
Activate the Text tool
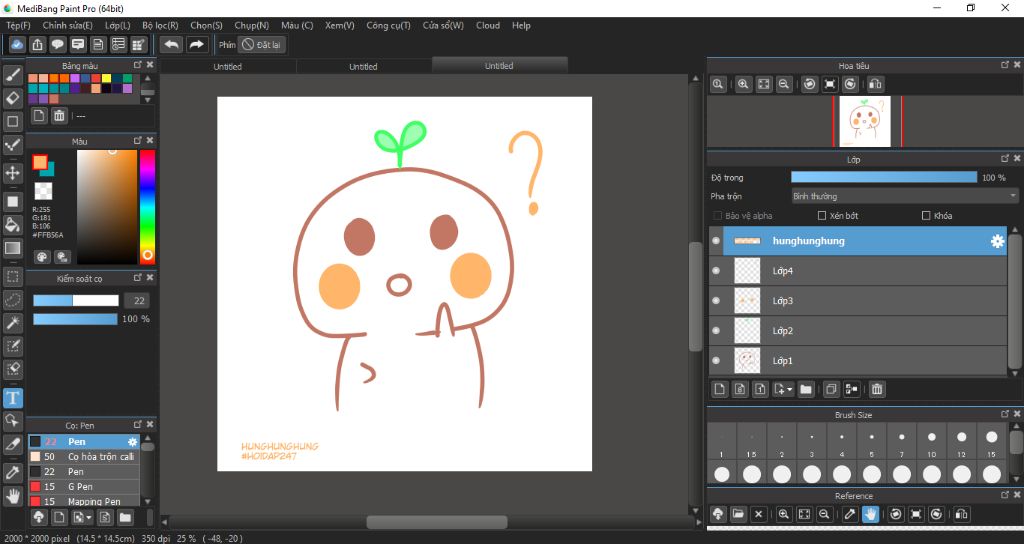[x=12, y=398]
